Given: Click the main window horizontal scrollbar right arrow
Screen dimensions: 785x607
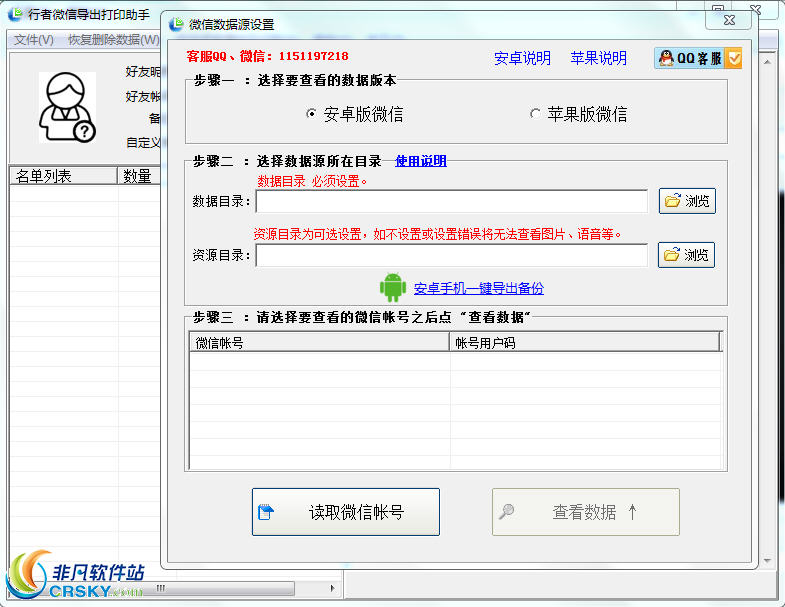Looking at the screenshot, I should 332,588.
